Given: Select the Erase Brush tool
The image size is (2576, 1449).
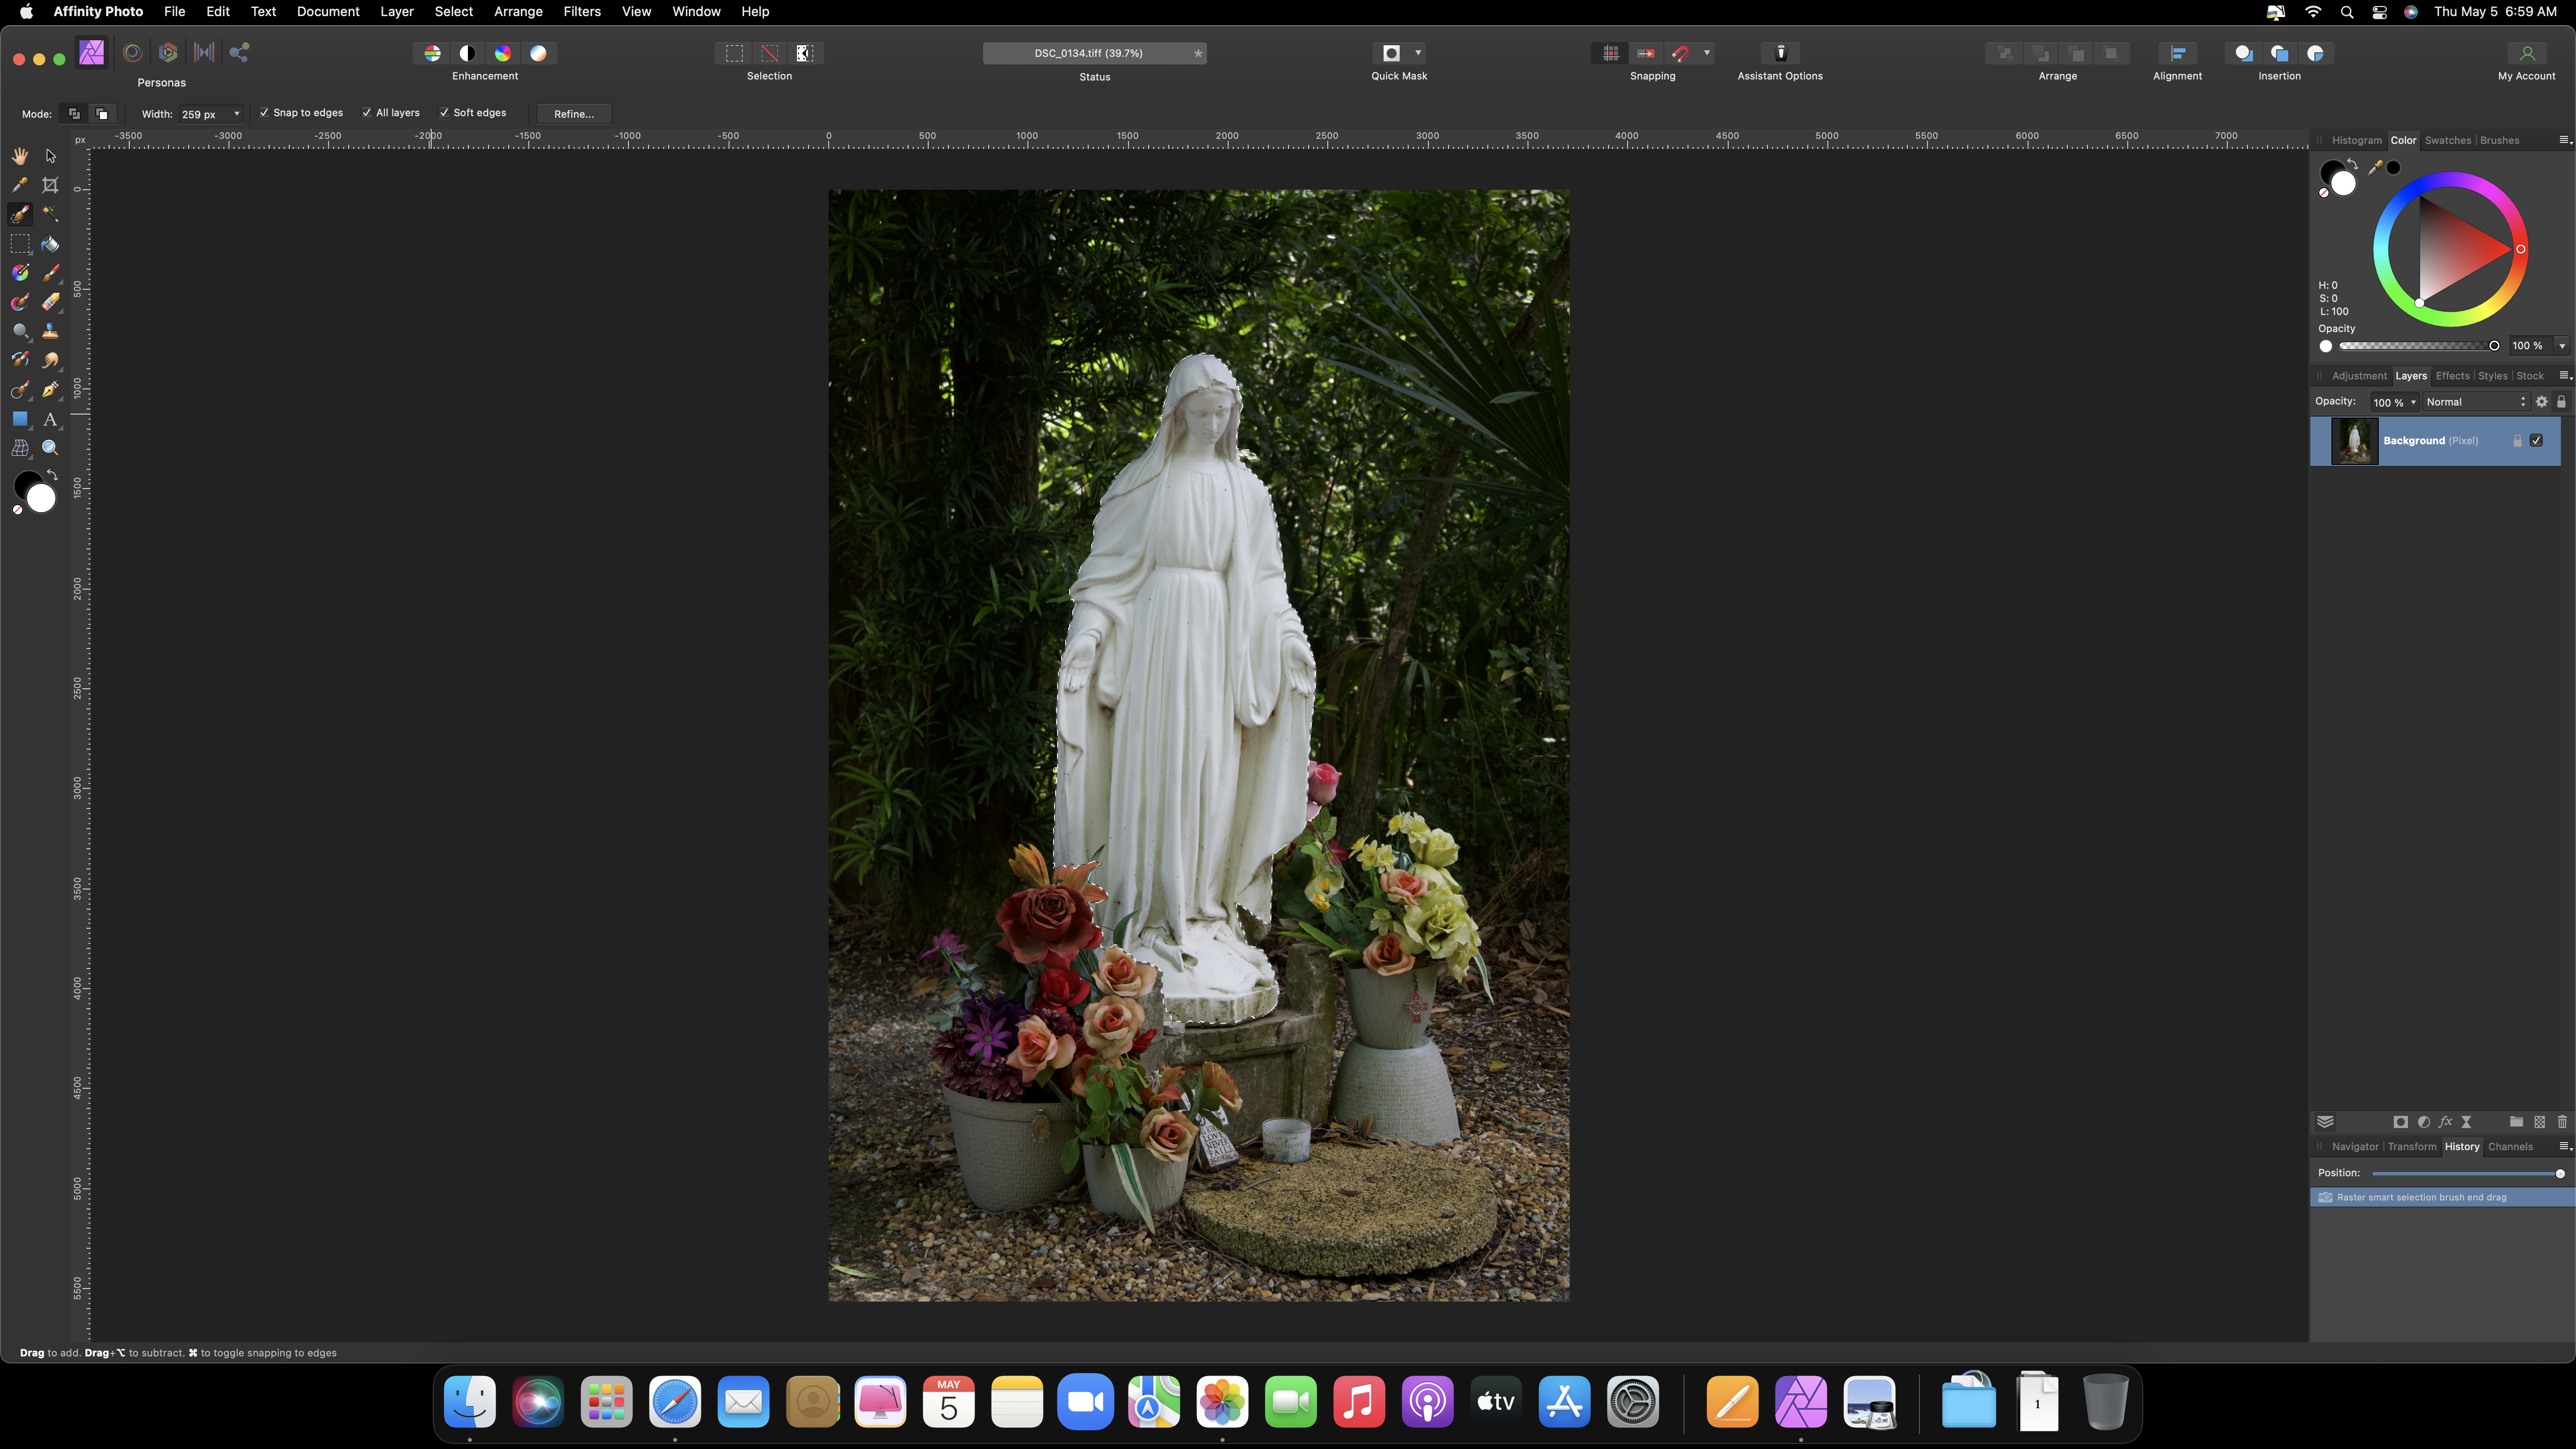Looking at the screenshot, I should pyautogui.click(x=50, y=302).
